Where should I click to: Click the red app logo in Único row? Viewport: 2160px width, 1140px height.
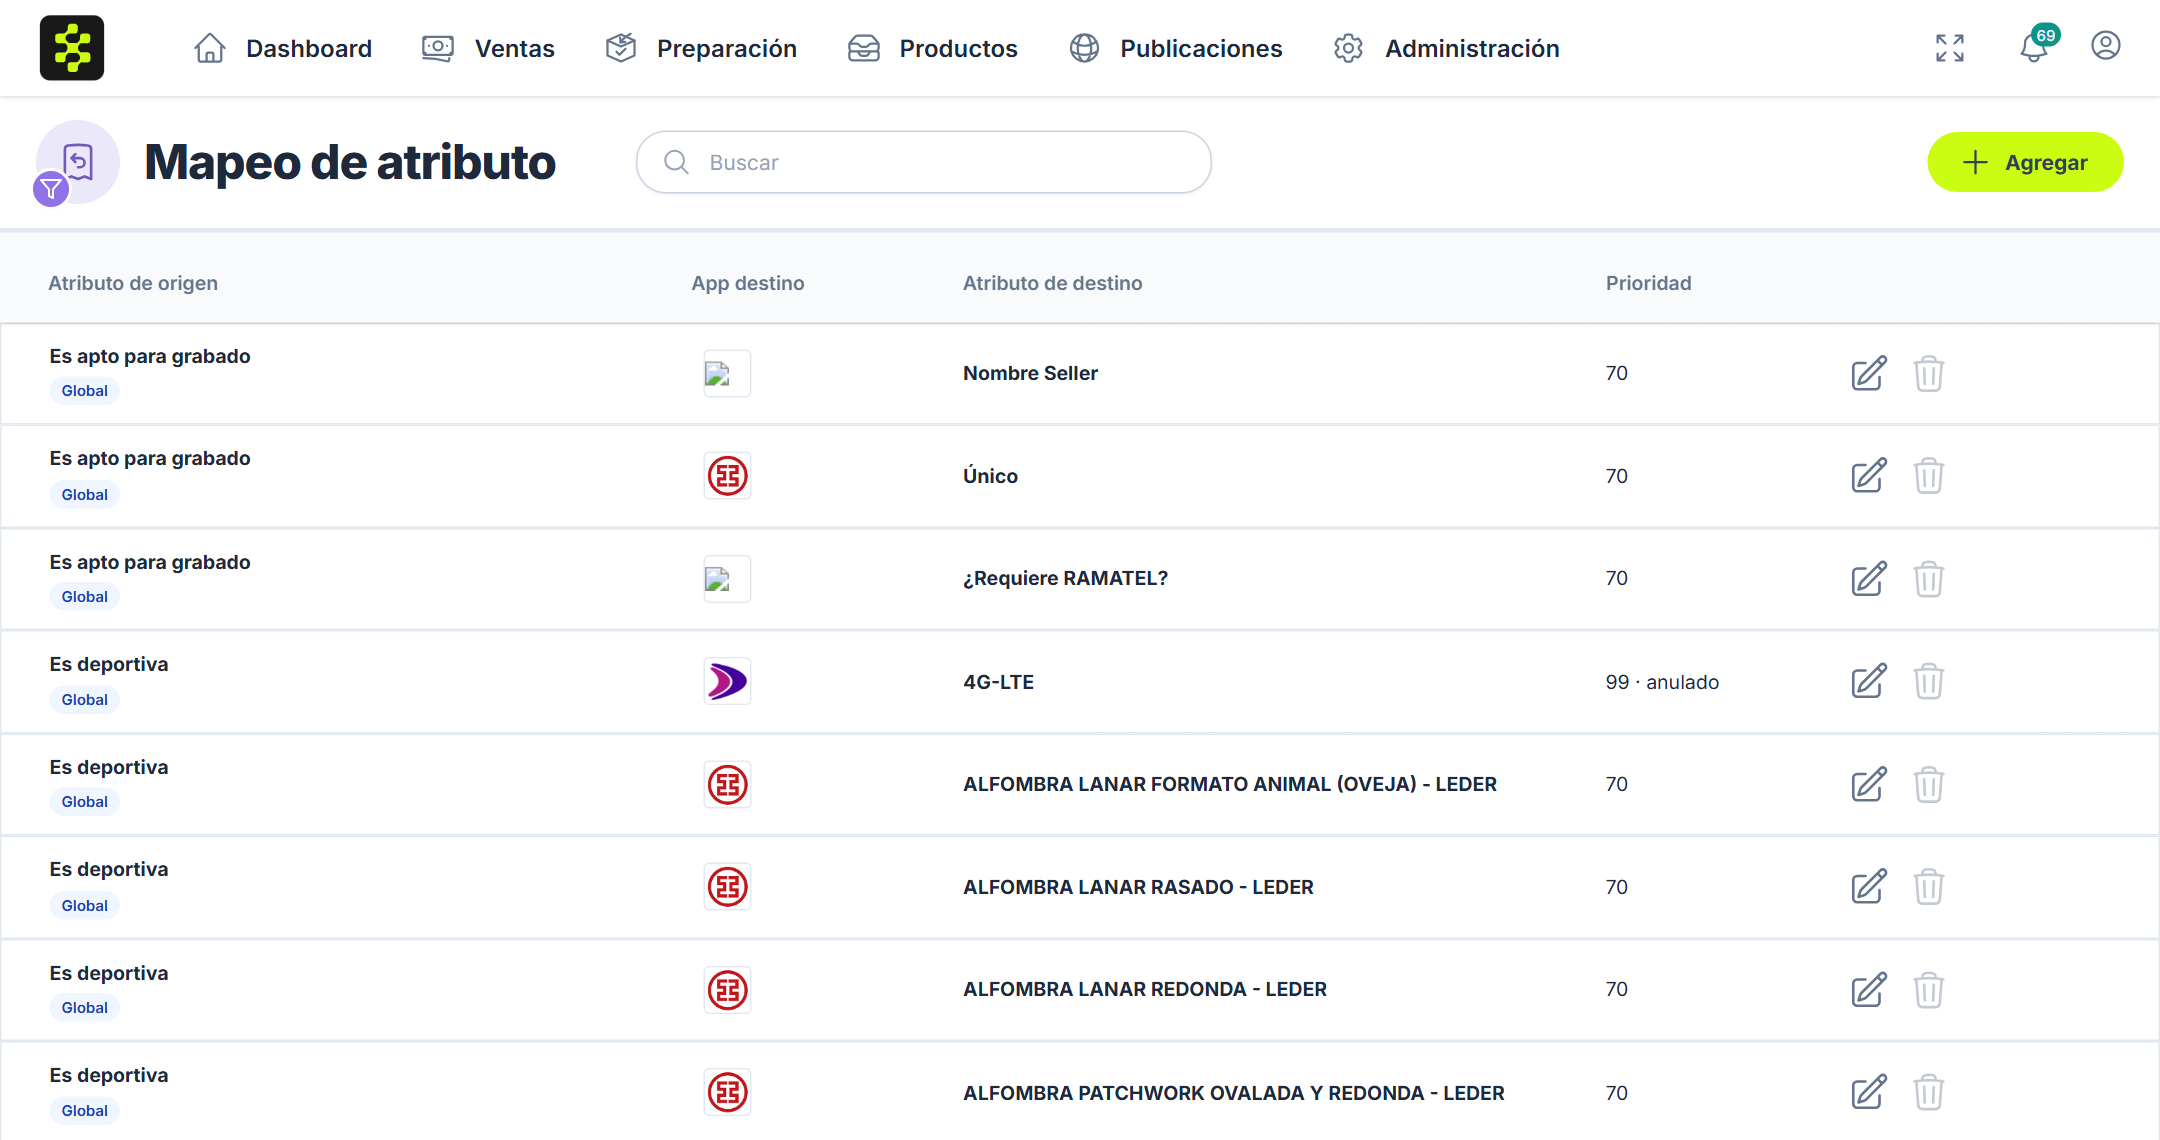pos(727,476)
